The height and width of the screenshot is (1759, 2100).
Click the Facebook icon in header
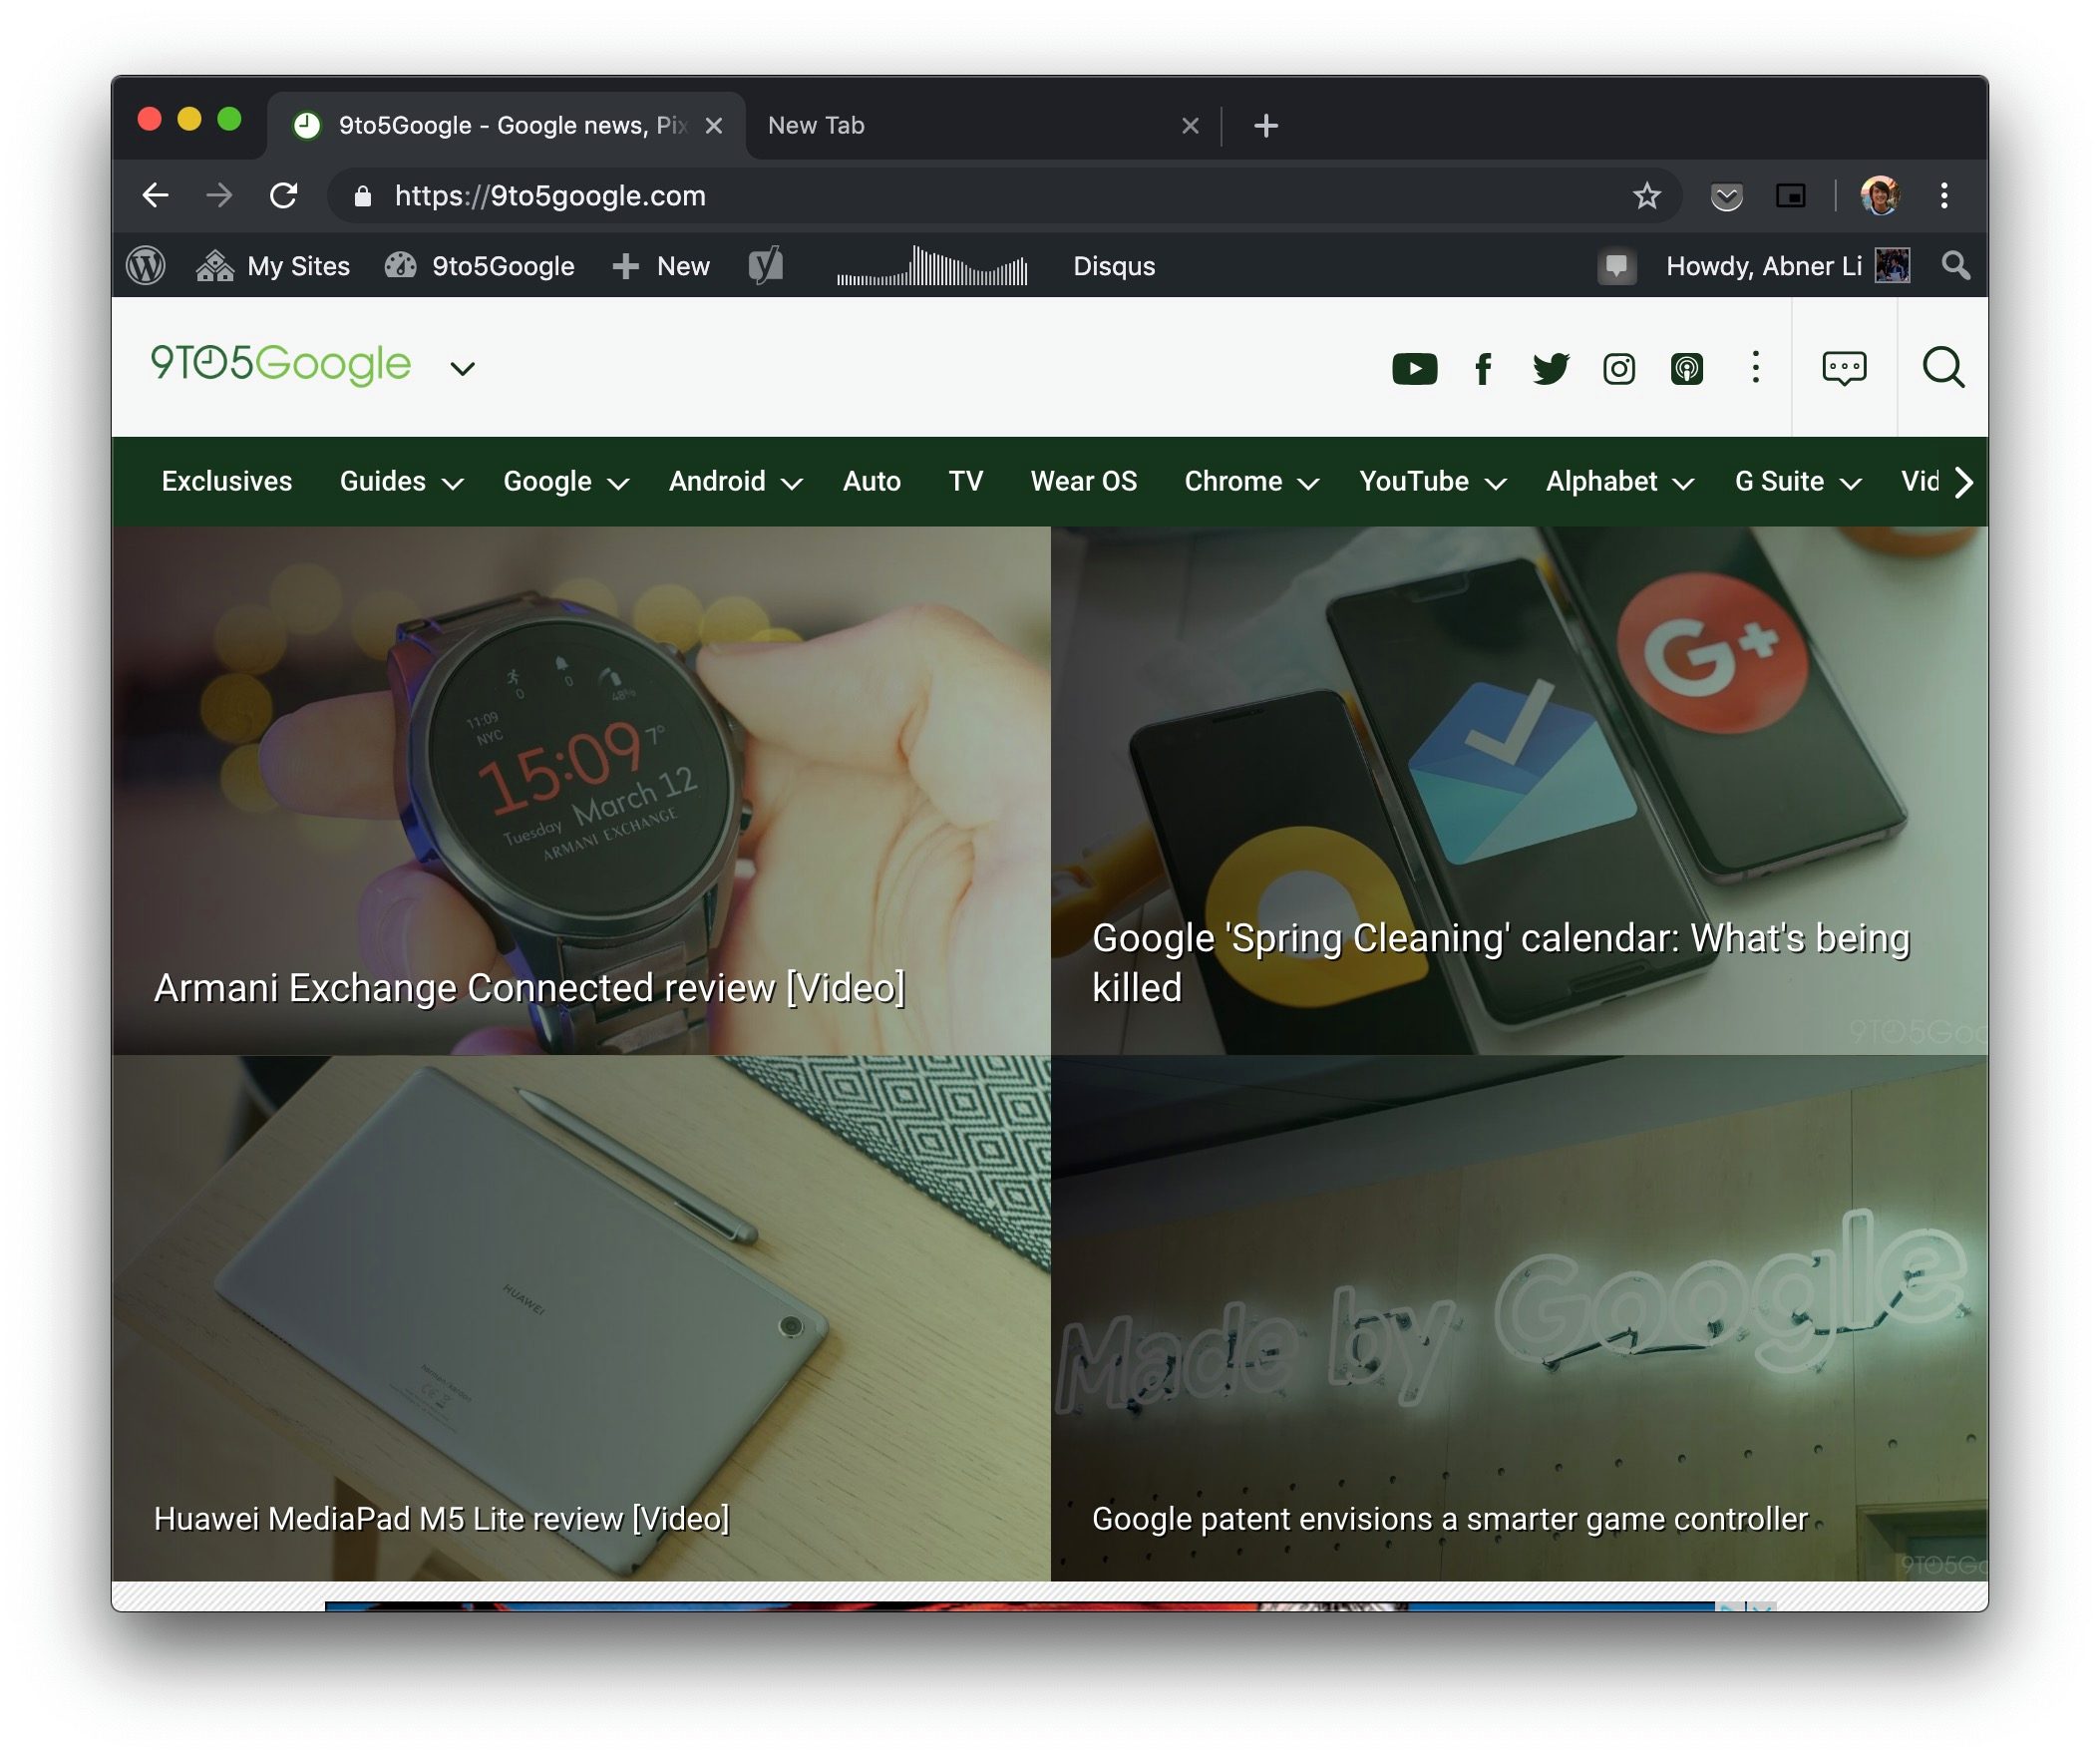1483,369
